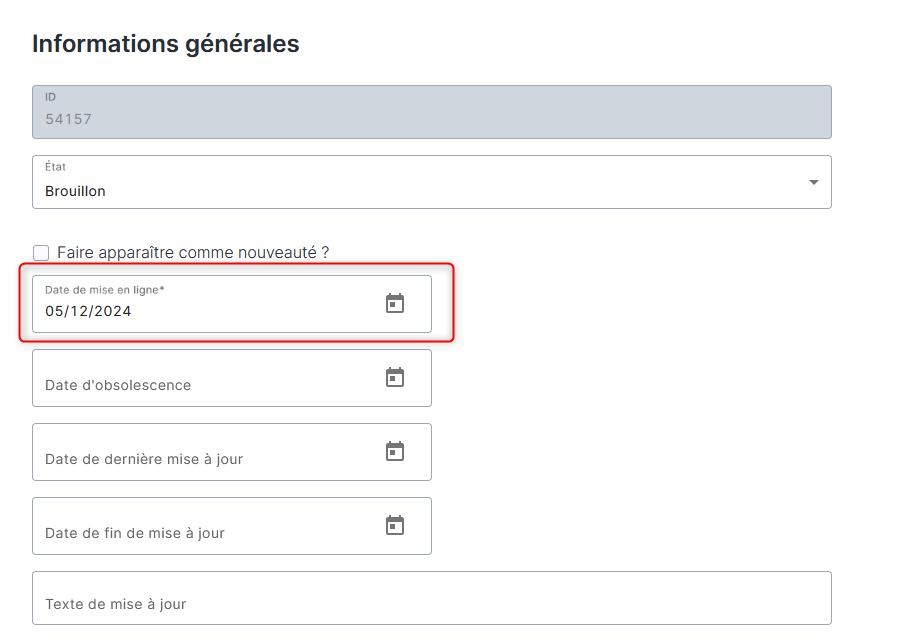The width and height of the screenshot is (923, 638).
Task: Click the ID number 54157
Action: coord(68,119)
